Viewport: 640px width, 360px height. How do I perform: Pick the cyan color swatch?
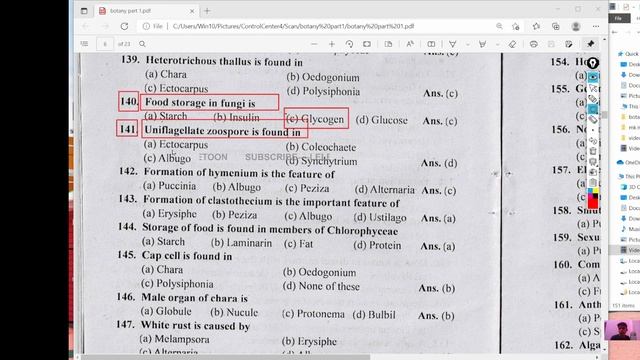click(590, 191)
